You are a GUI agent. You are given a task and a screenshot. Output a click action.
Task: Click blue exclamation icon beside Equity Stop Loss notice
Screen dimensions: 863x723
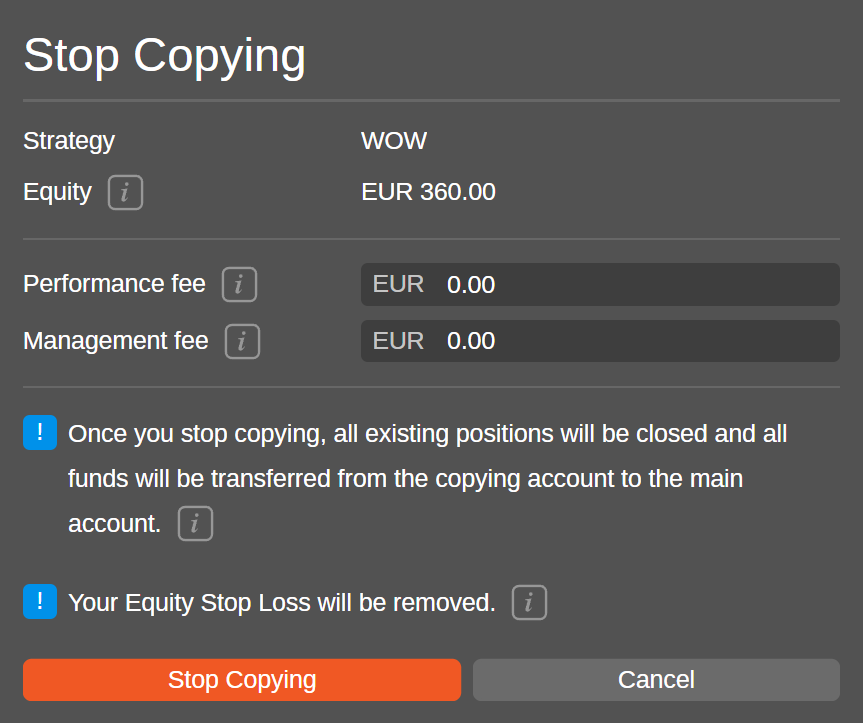coord(40,602)
